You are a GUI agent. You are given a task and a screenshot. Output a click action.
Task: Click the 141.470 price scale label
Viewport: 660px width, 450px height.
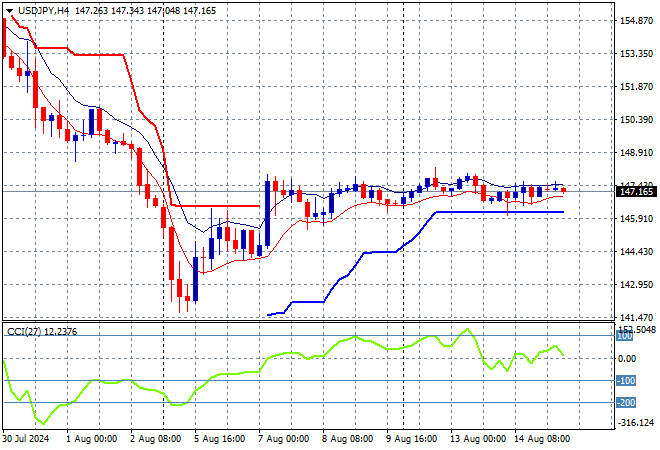click(x=636, y=317)
